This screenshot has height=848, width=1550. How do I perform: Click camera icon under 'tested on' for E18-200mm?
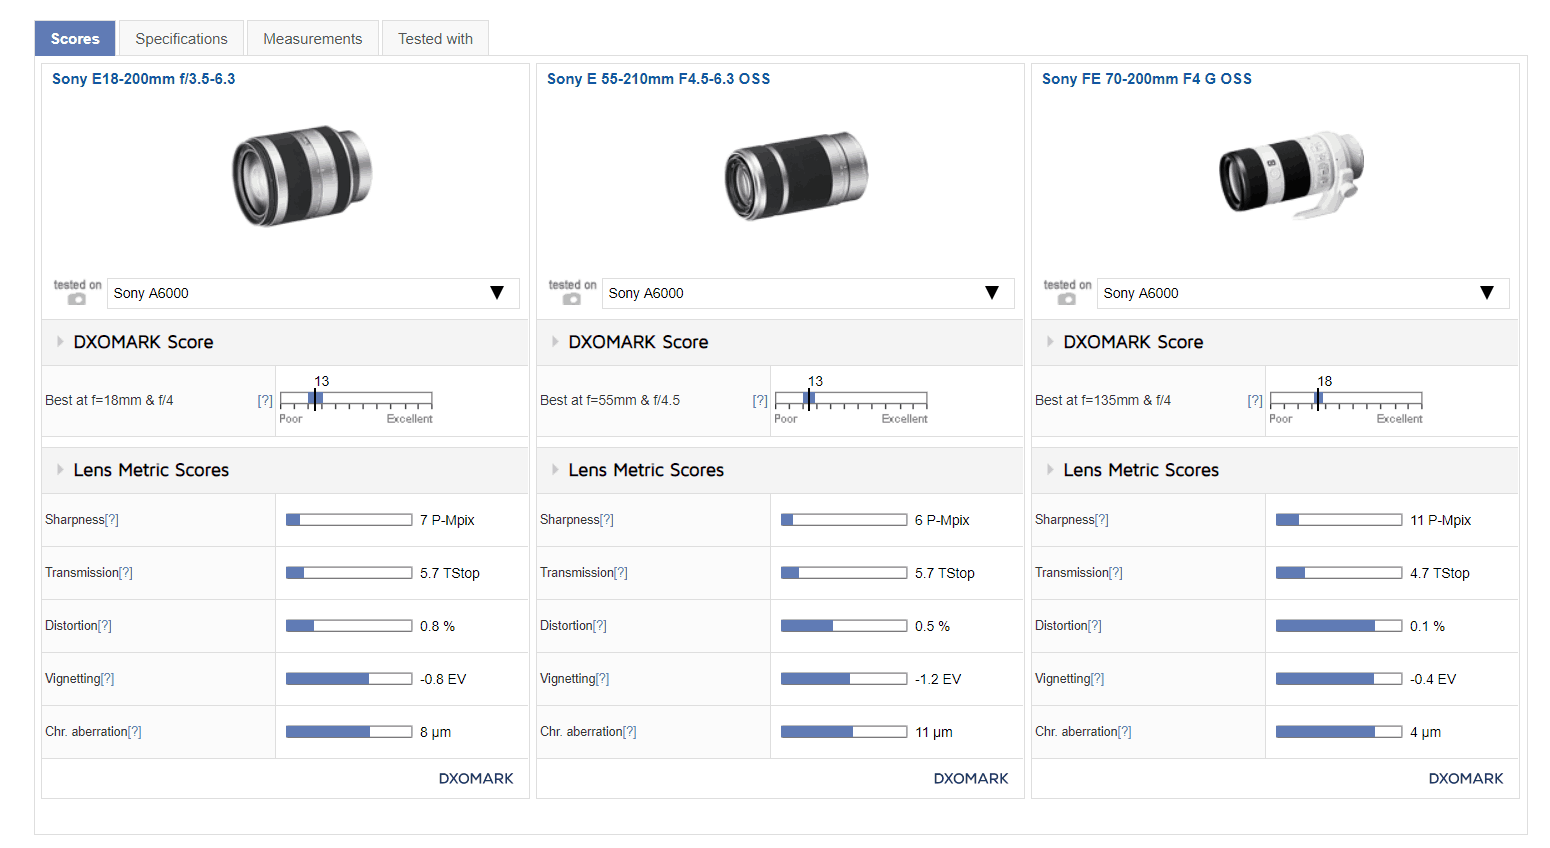tap(77, 299)
